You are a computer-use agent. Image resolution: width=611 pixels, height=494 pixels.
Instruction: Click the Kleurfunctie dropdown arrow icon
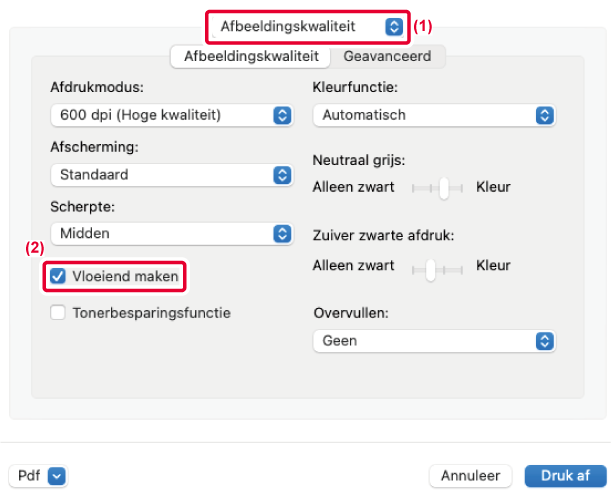pyautogui.click(x=545, y=115)
